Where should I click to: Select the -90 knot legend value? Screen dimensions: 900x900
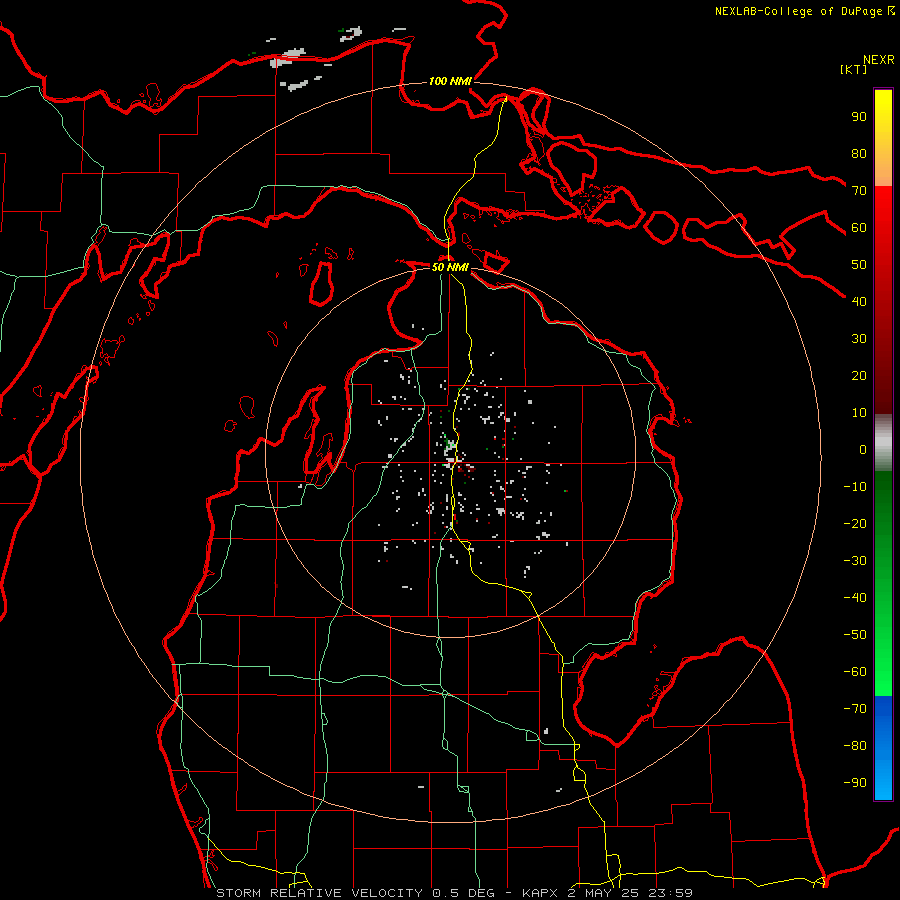(855, 783)
